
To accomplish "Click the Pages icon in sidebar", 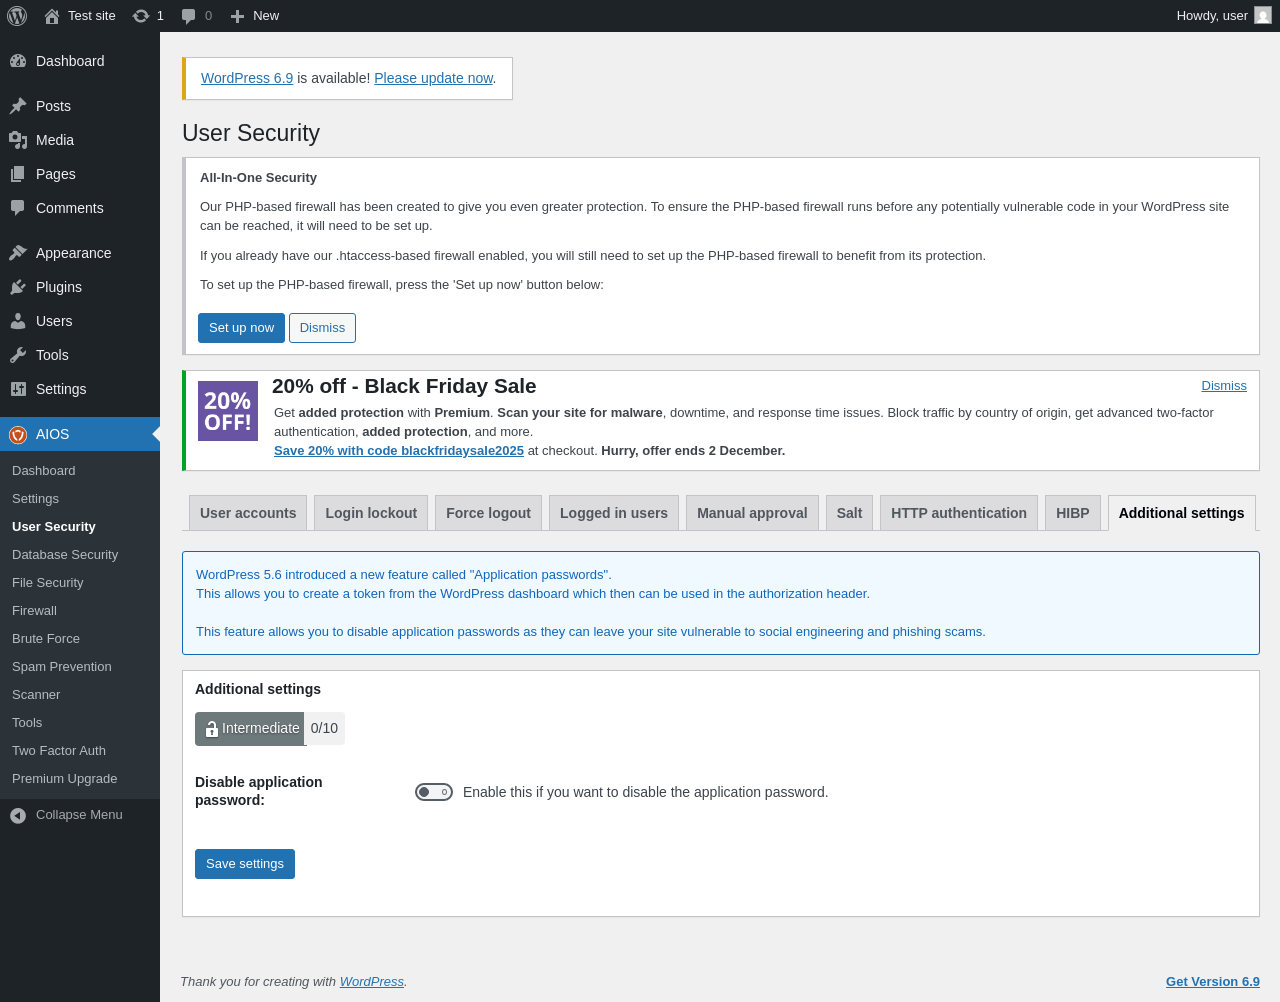I will click(18, 174).
